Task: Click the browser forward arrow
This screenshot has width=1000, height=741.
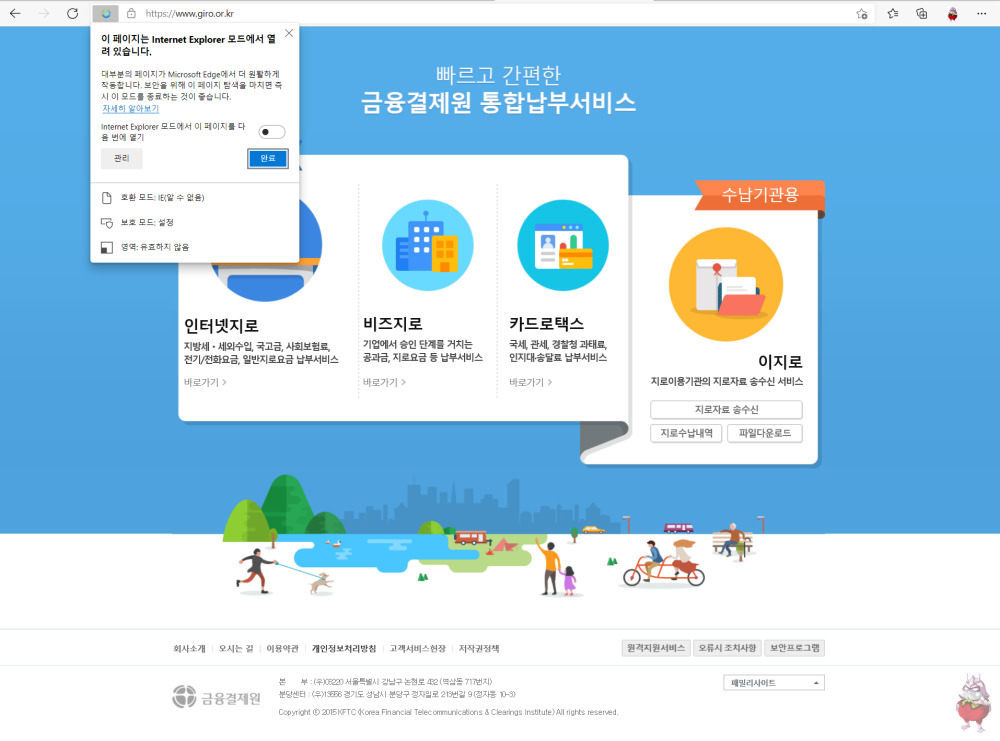Action: [x=43, y=13]
